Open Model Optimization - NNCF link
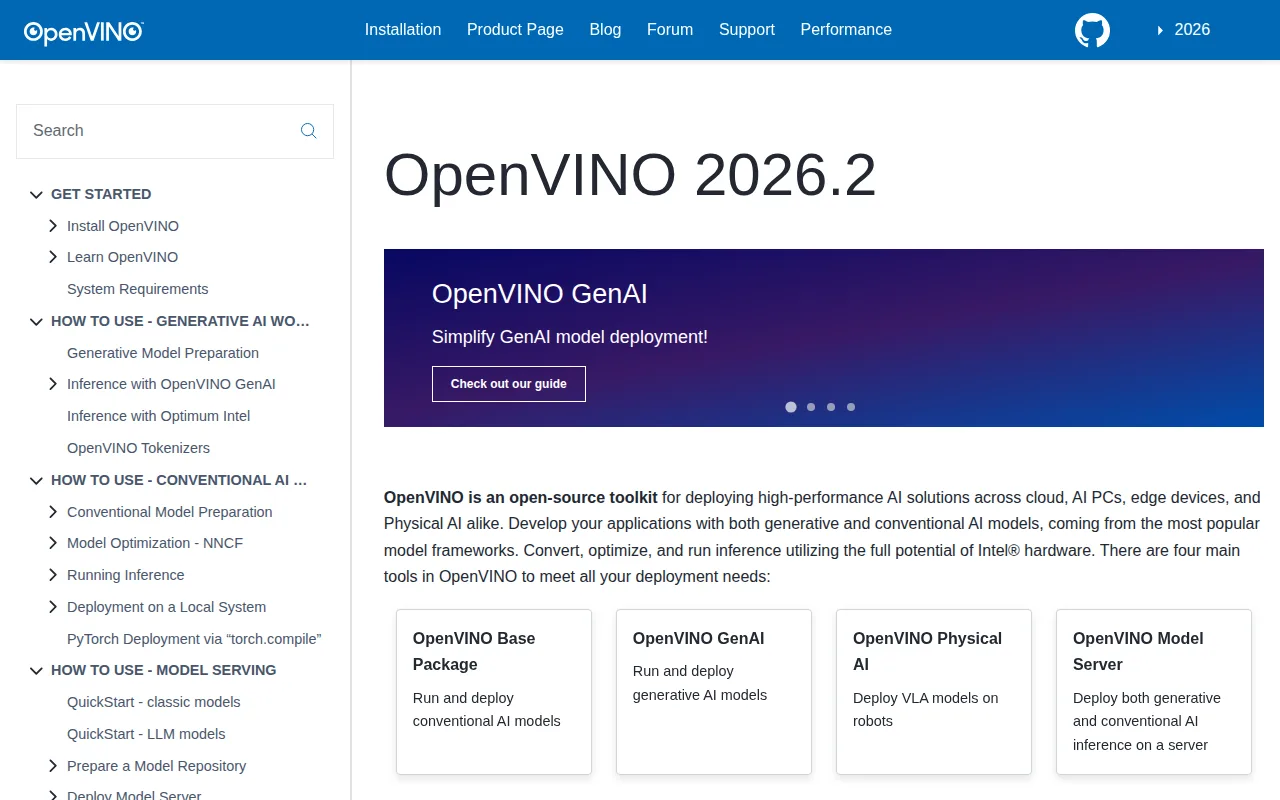This screenshot has width=1280, height=800. [155, 543]
